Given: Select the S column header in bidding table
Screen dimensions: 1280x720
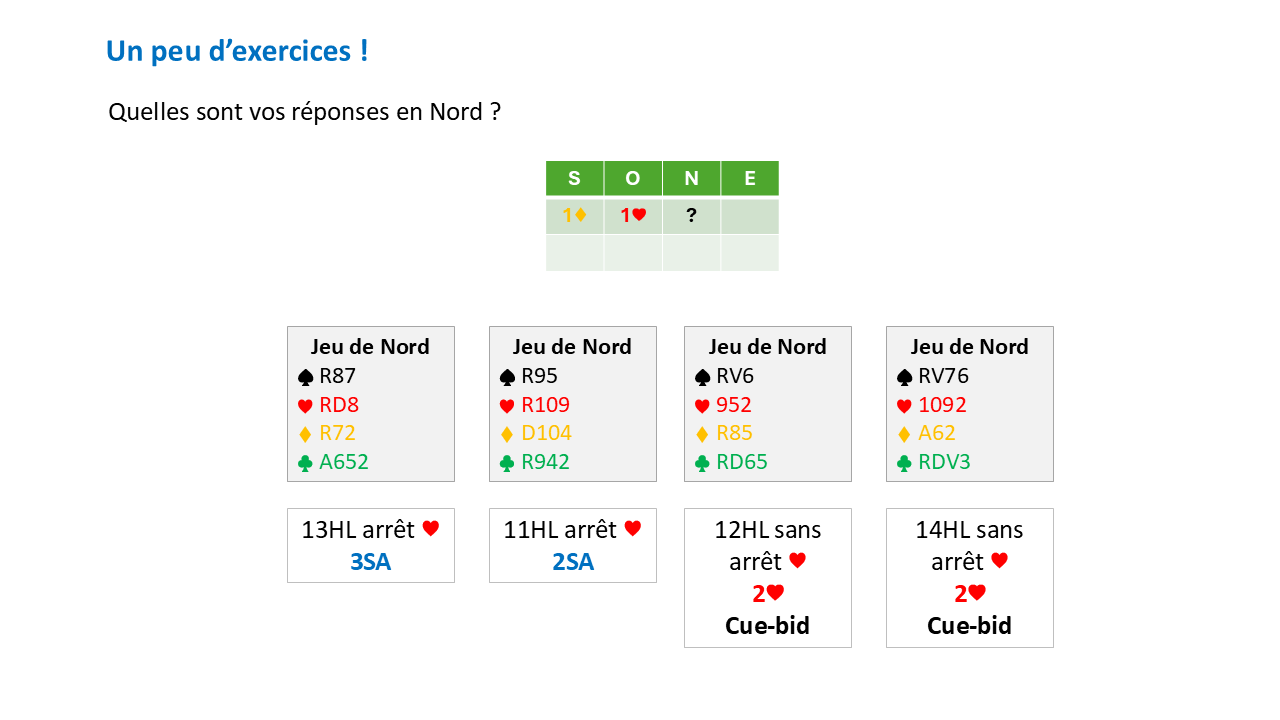Looking at the screenshot, I should point(574,179).
